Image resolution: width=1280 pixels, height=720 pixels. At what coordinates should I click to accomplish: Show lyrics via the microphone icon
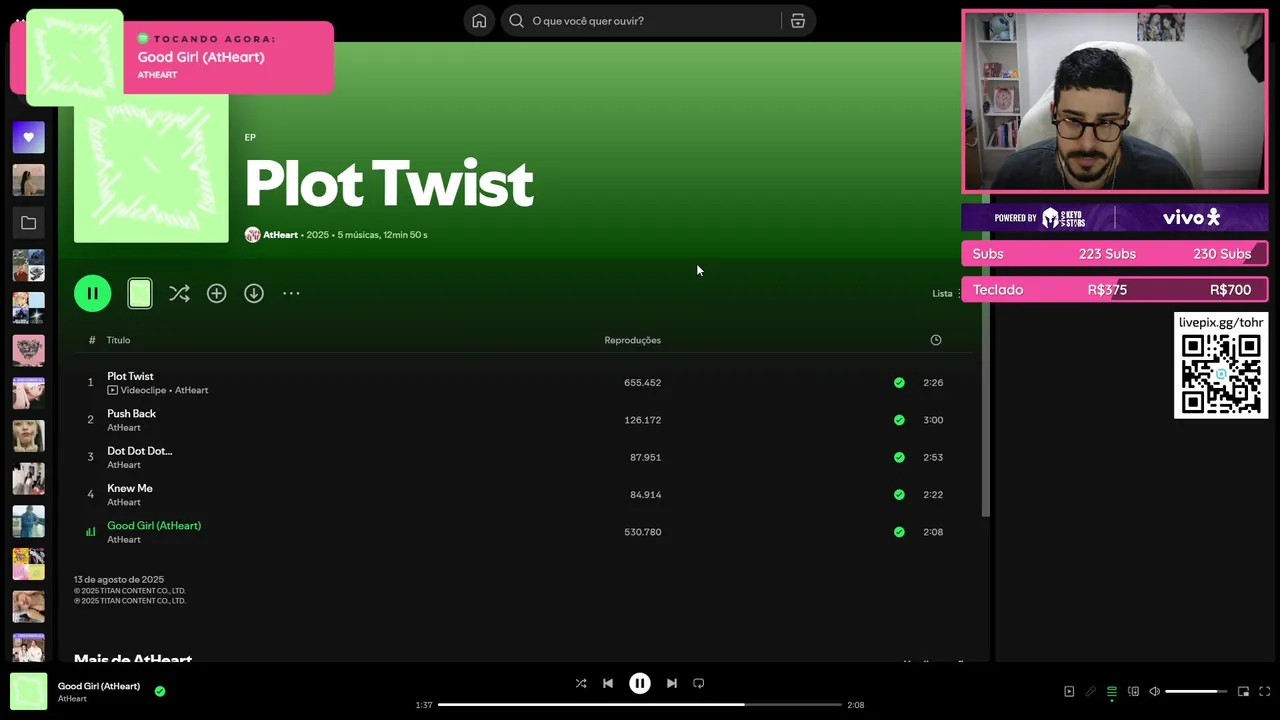1091,691
